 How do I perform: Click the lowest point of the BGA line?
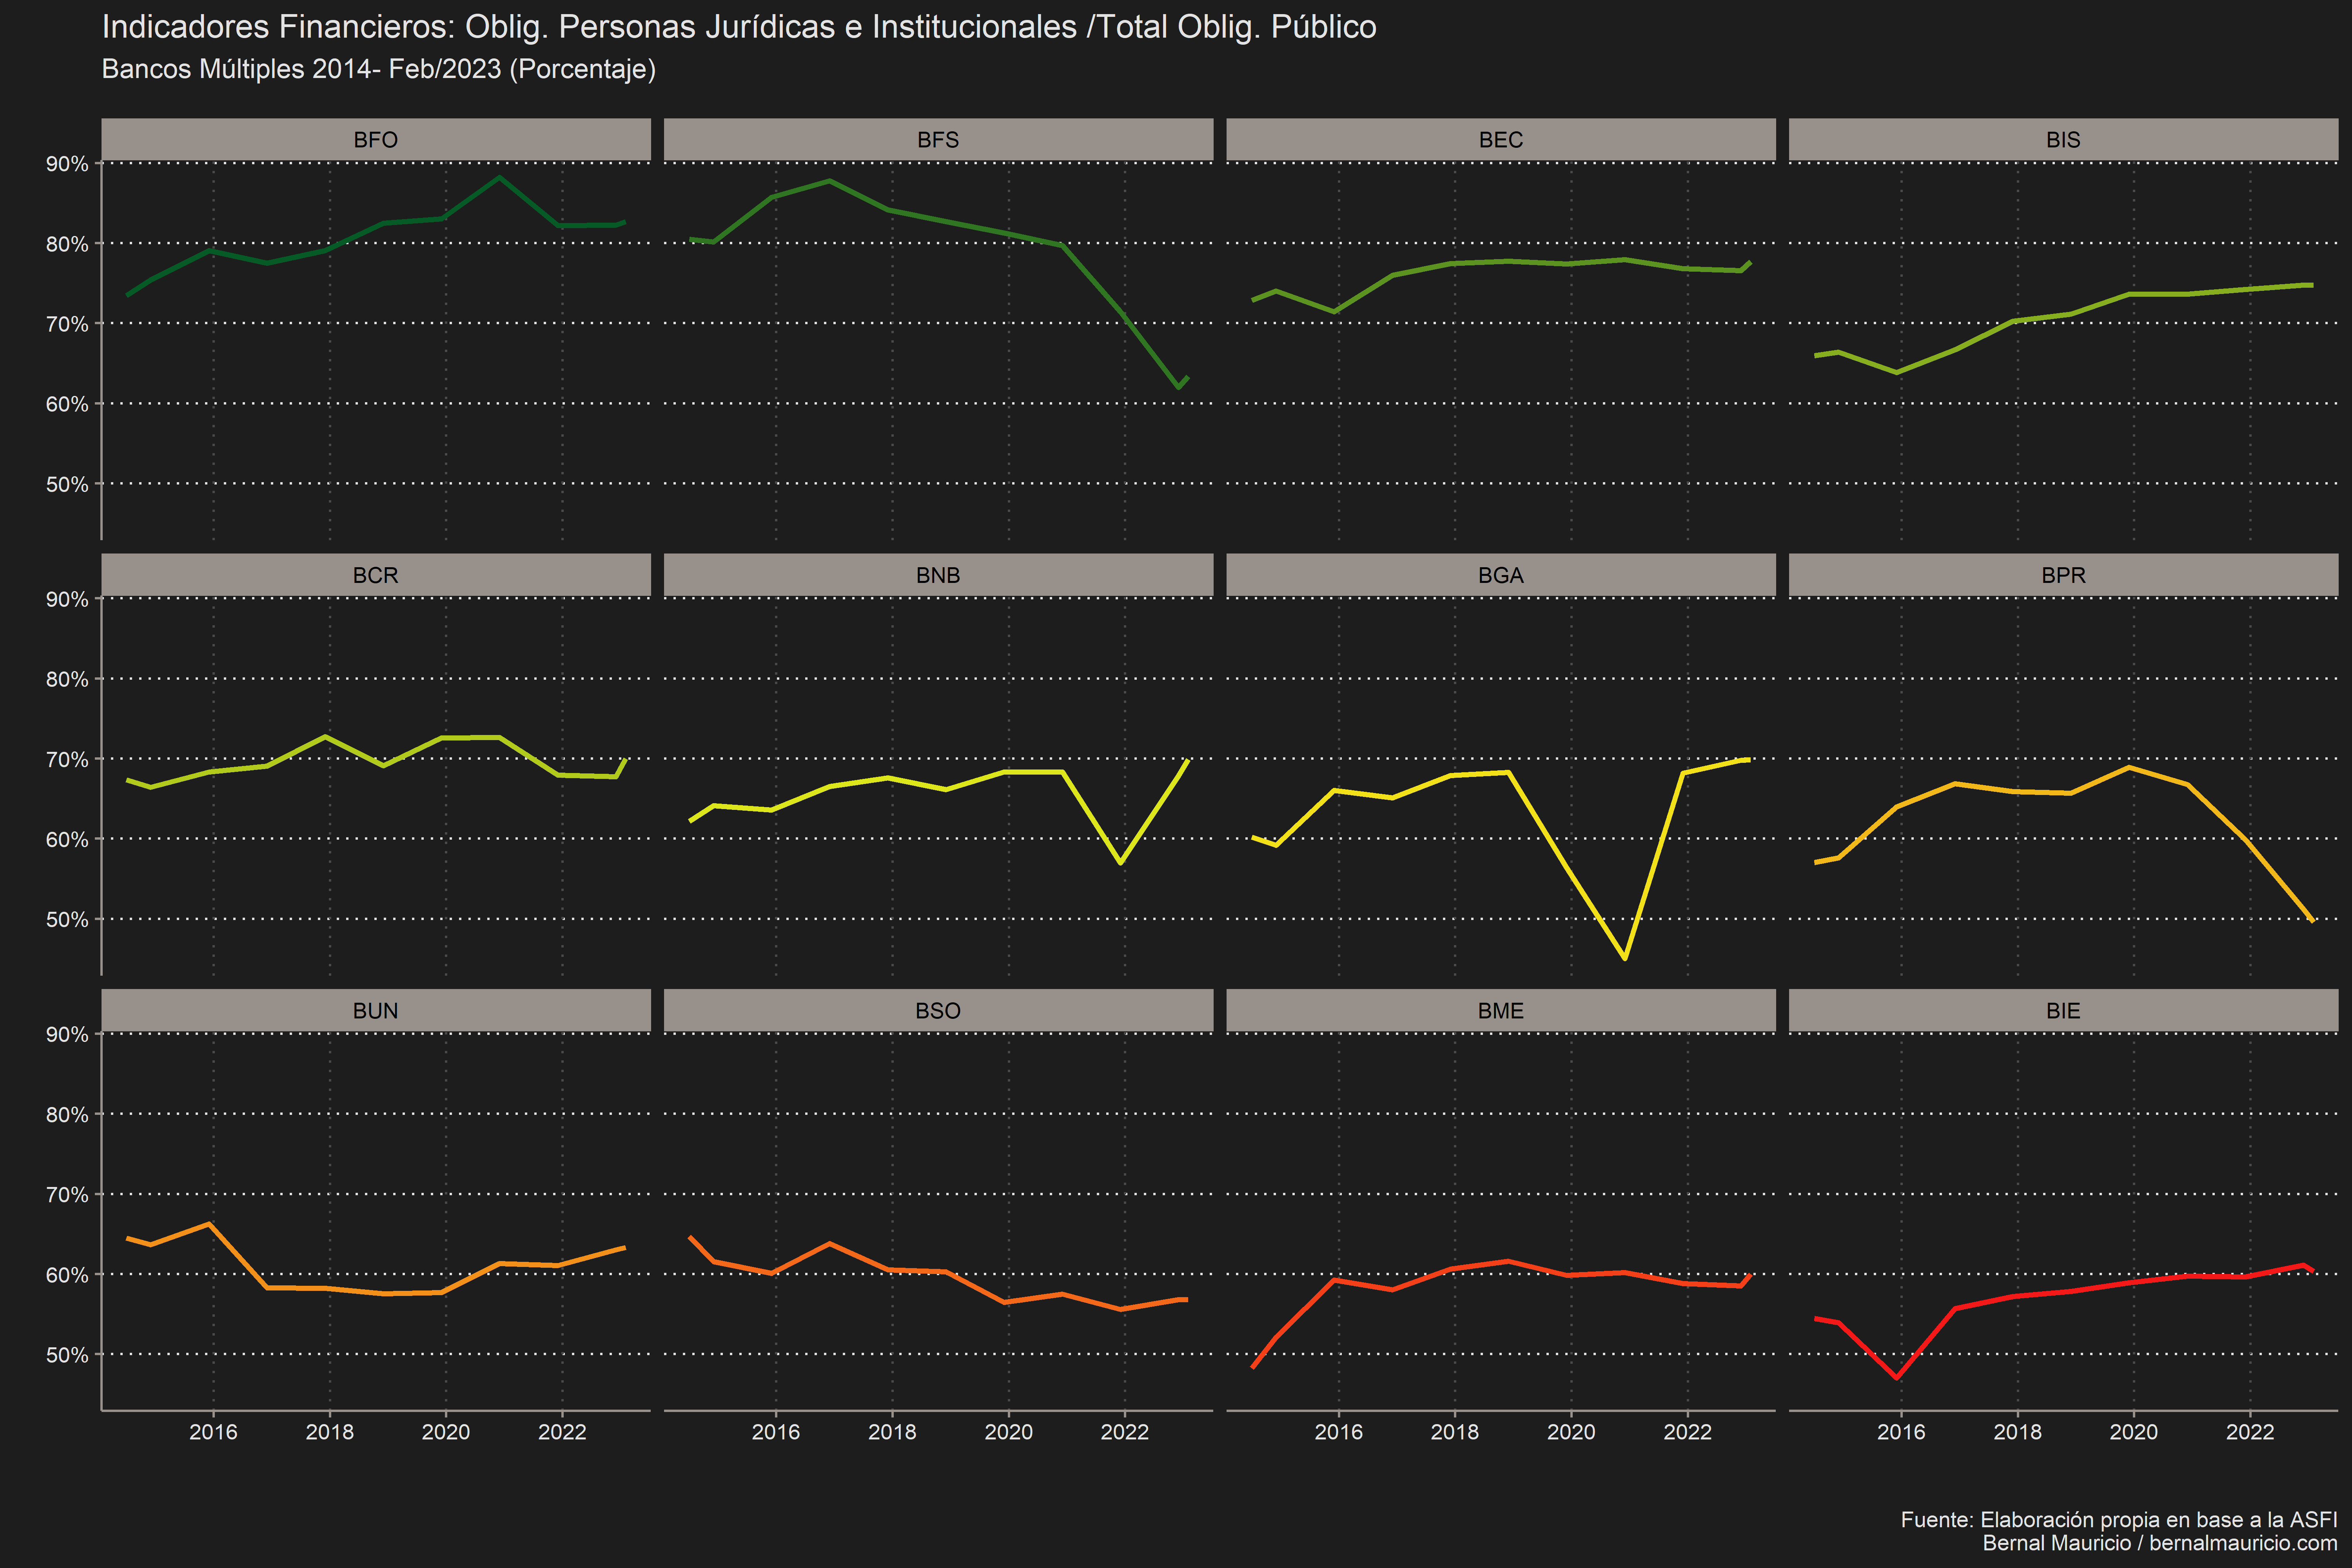1625,958
